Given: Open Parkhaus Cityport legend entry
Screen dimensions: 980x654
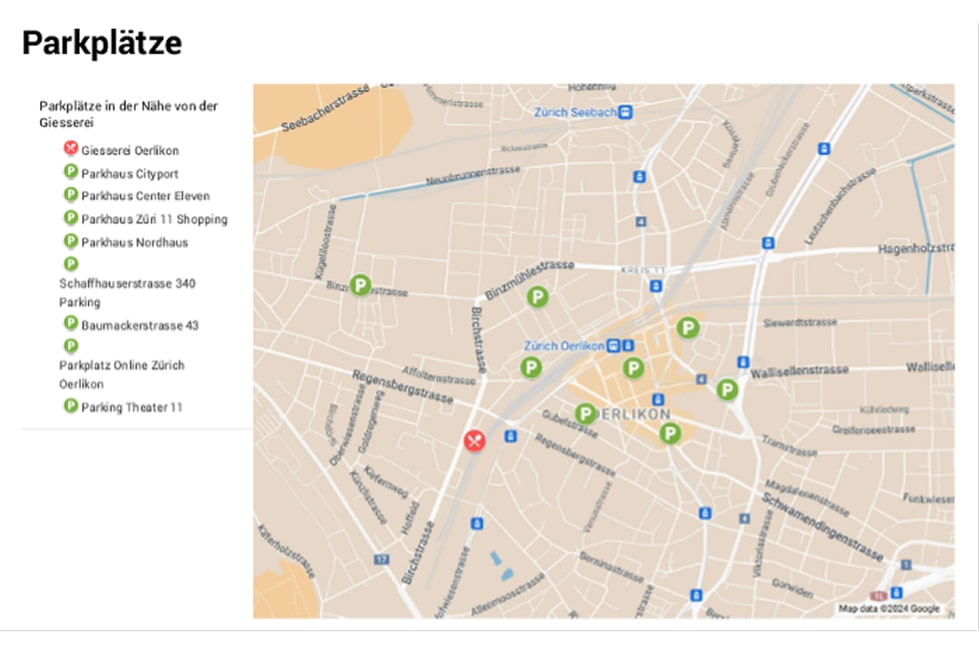Looking at the screenshot, I should [x=129, y=174].
